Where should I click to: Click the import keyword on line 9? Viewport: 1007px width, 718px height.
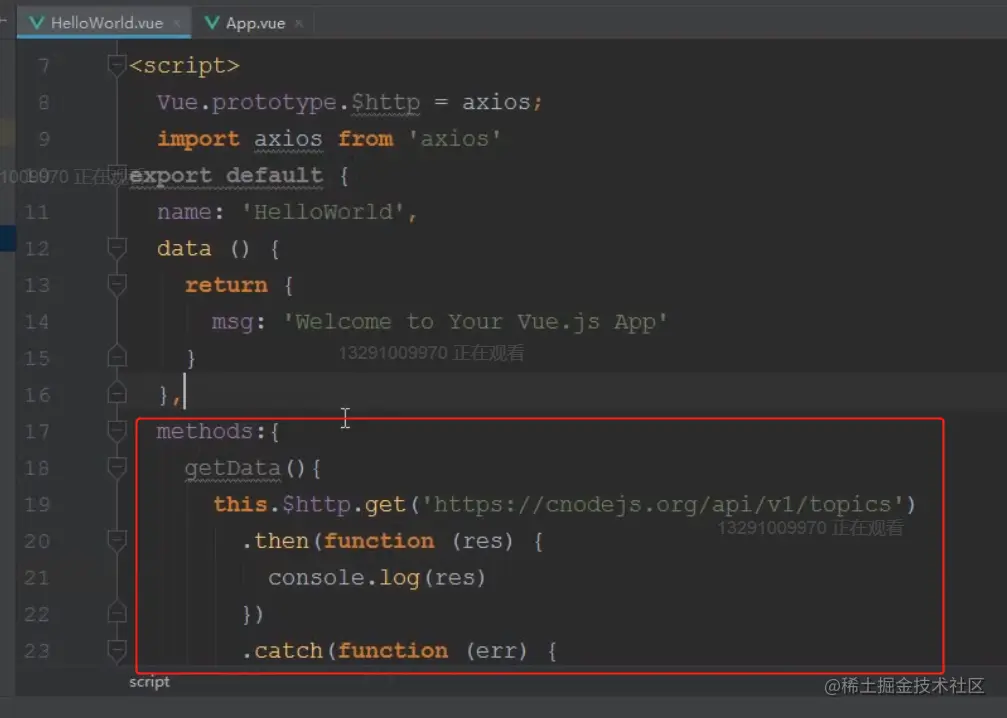pos(198,139)
